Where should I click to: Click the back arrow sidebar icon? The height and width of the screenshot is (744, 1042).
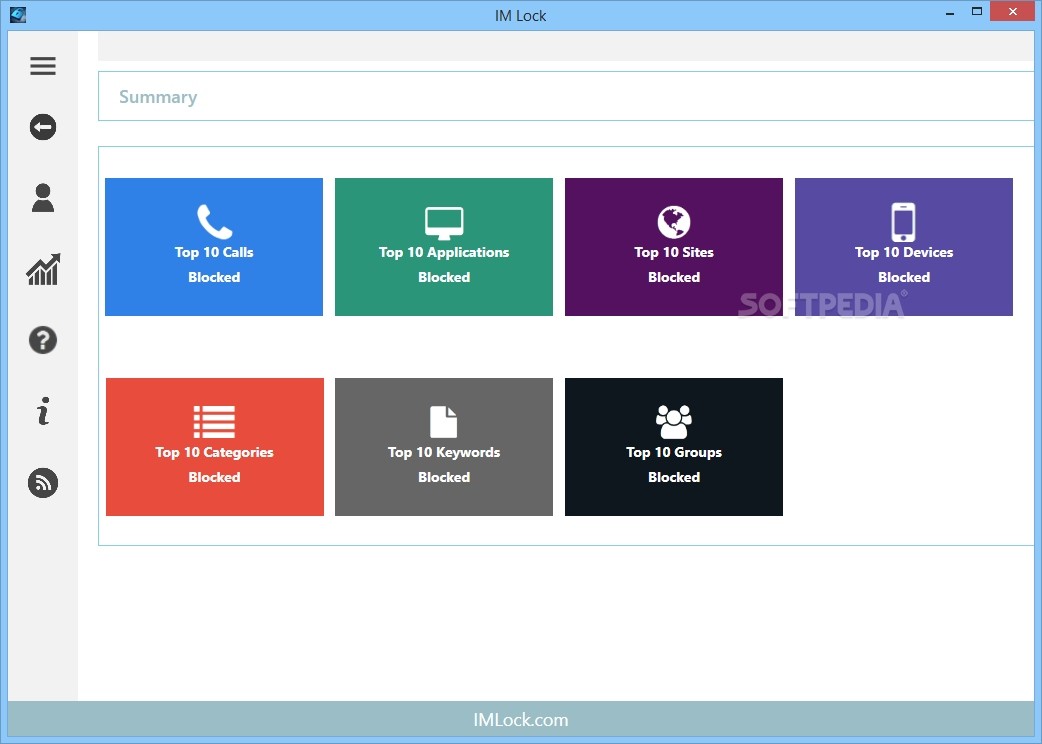(x=43, y=127)
